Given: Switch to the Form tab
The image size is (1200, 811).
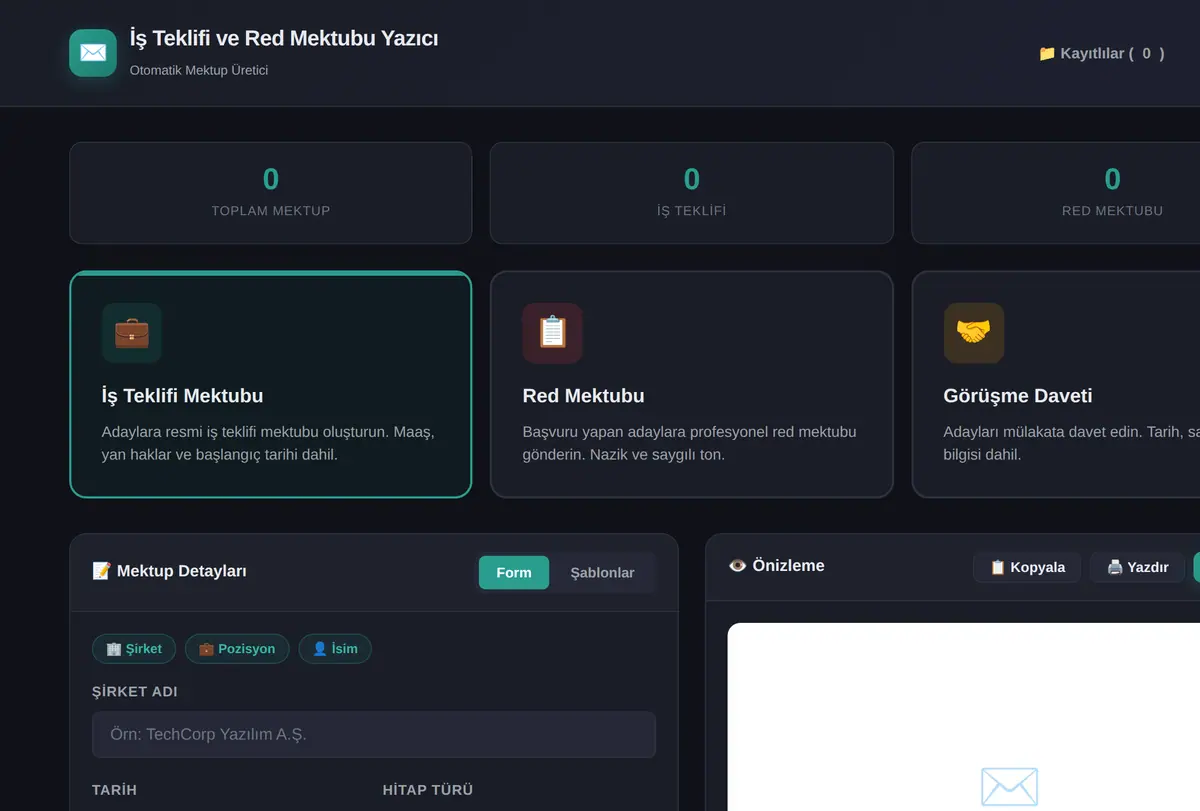Looking at the screenshot, I should pos(514,572).
